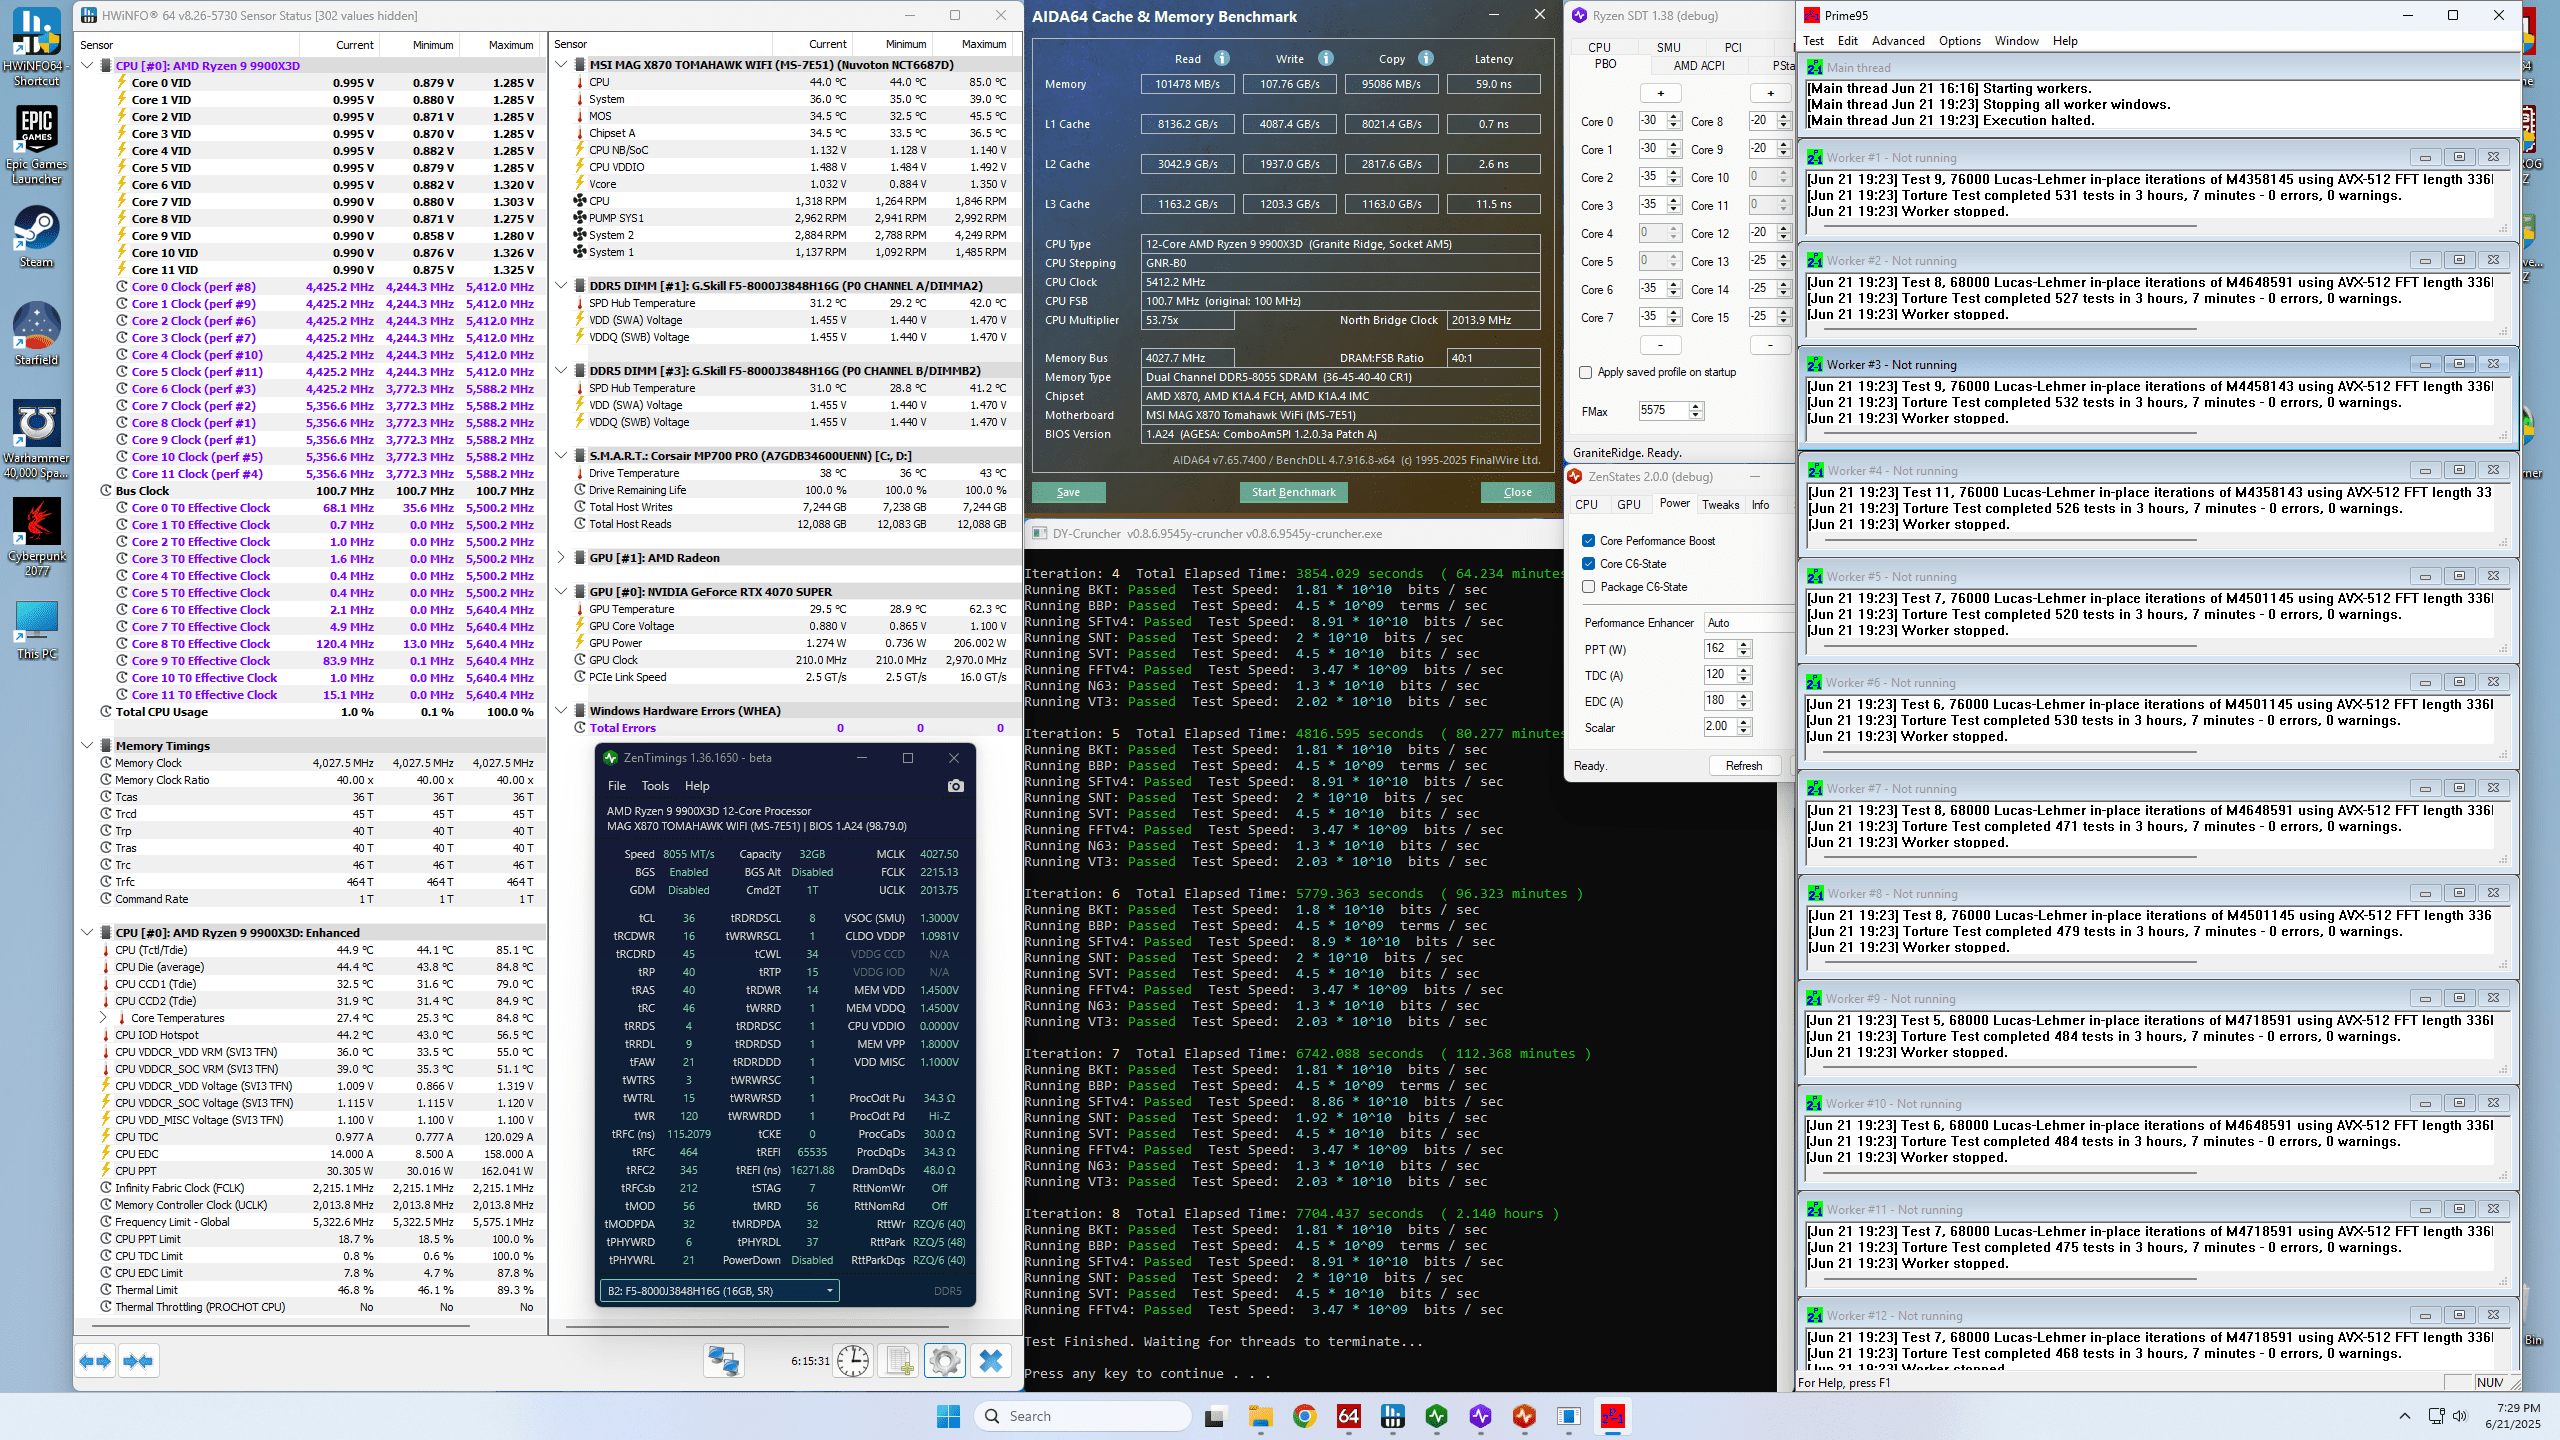Click HWiNFO expand columns arrows icon
Viewport: 2560px width, 1440px height.
(x=96, y=1361)
